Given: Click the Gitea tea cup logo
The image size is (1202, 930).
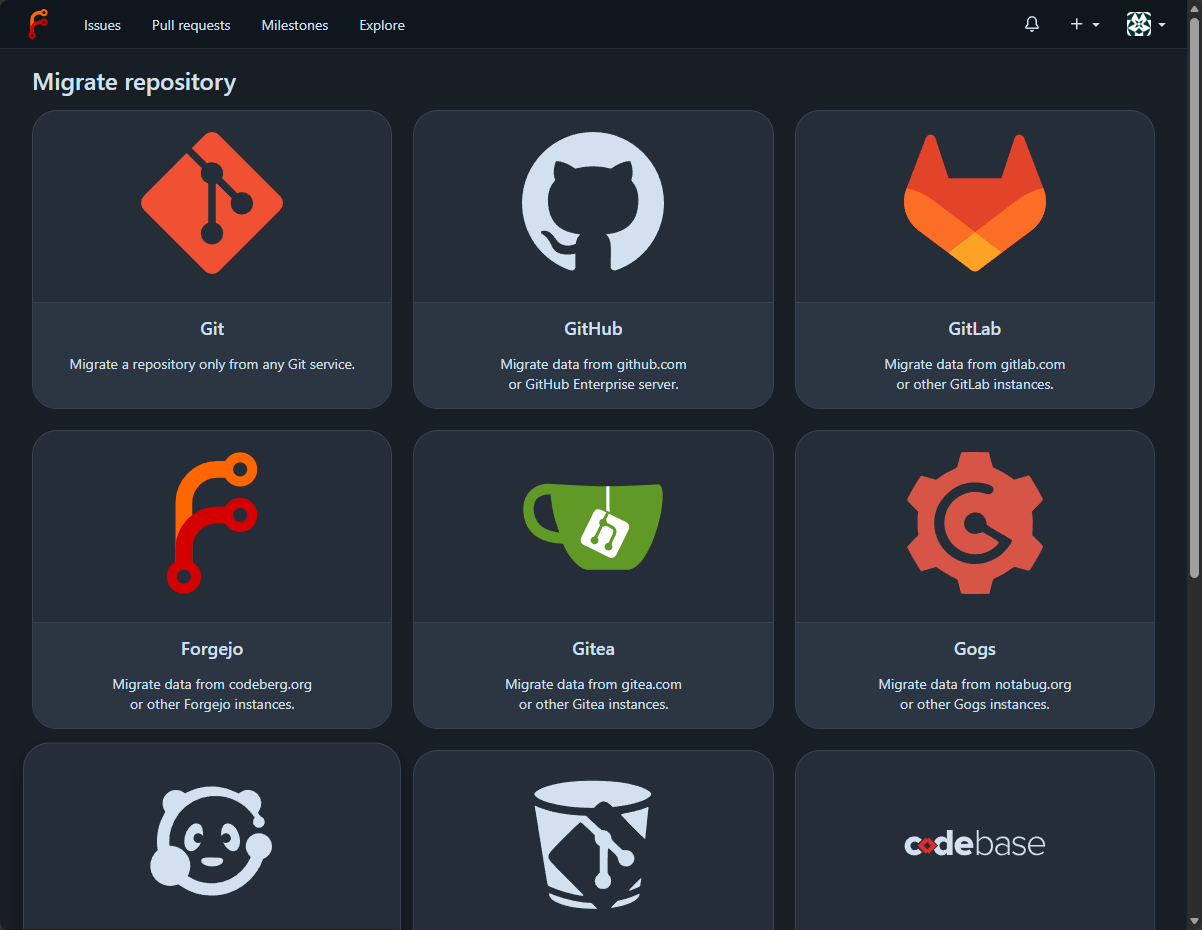Looking at the screenshot, I should 593,526.
